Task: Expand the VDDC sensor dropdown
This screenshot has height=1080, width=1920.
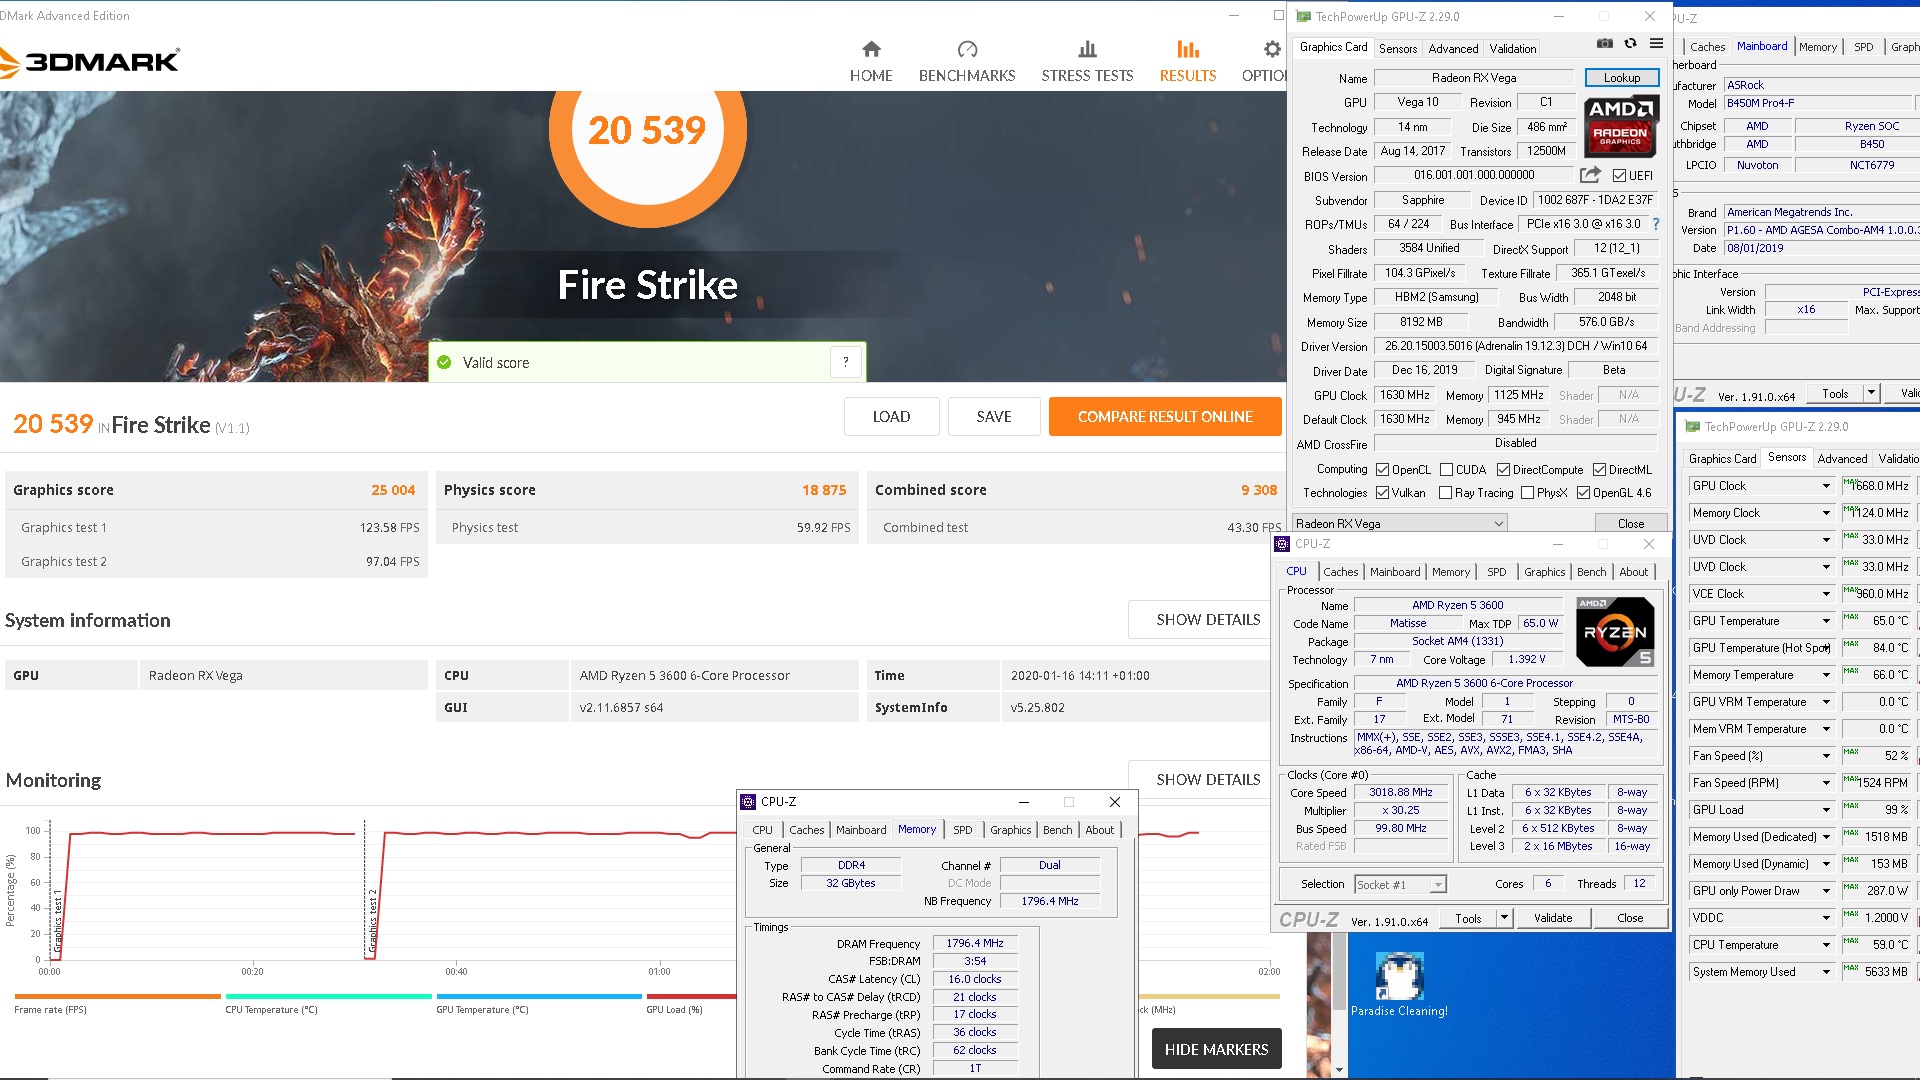Action: pyautogui.click(x=1826, y=918)
